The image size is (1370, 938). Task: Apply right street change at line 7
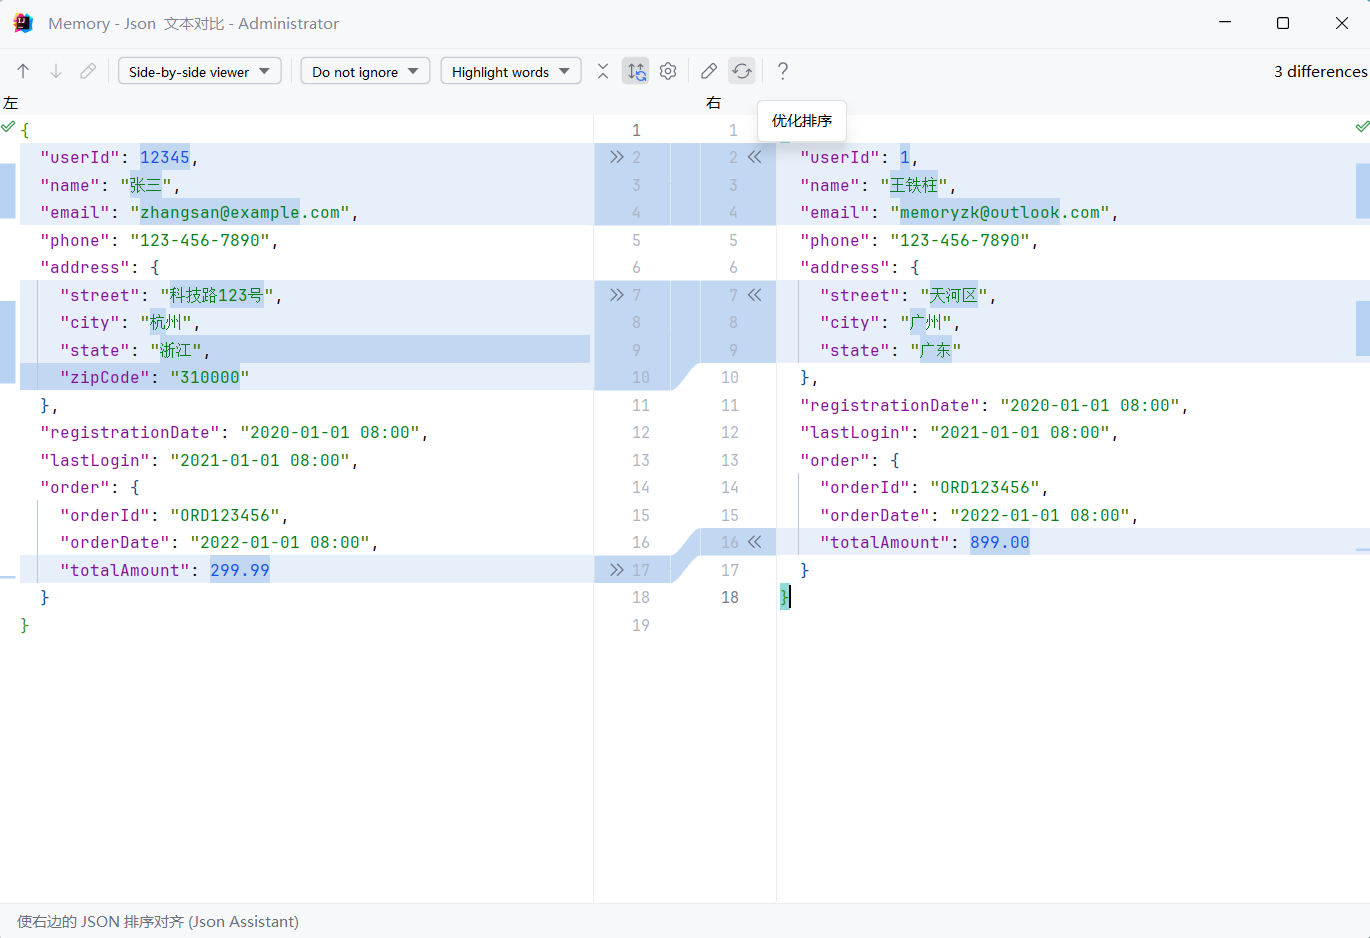tap(755, 295)
